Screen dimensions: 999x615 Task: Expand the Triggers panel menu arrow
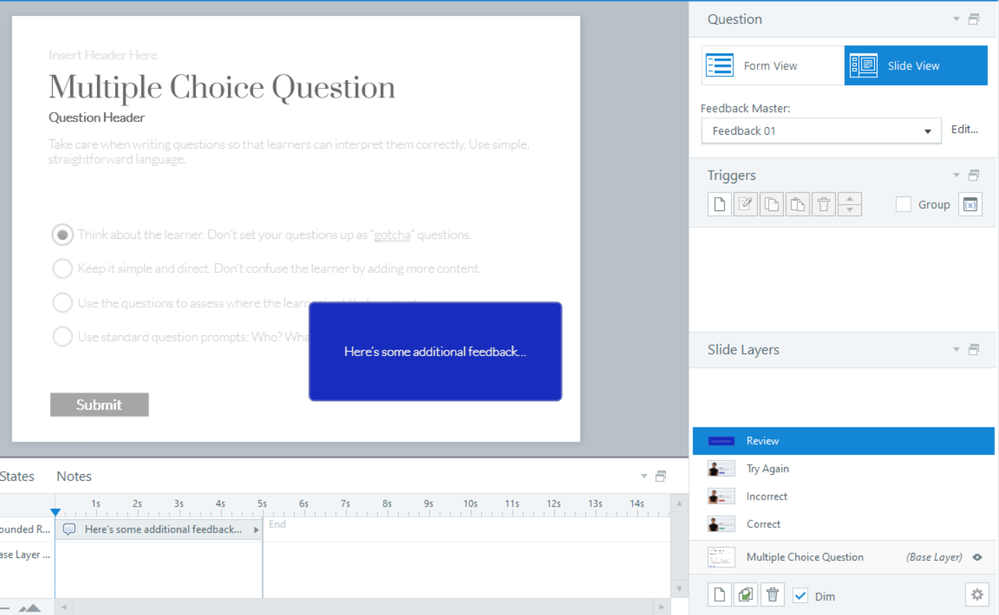[x=956, y=175]
